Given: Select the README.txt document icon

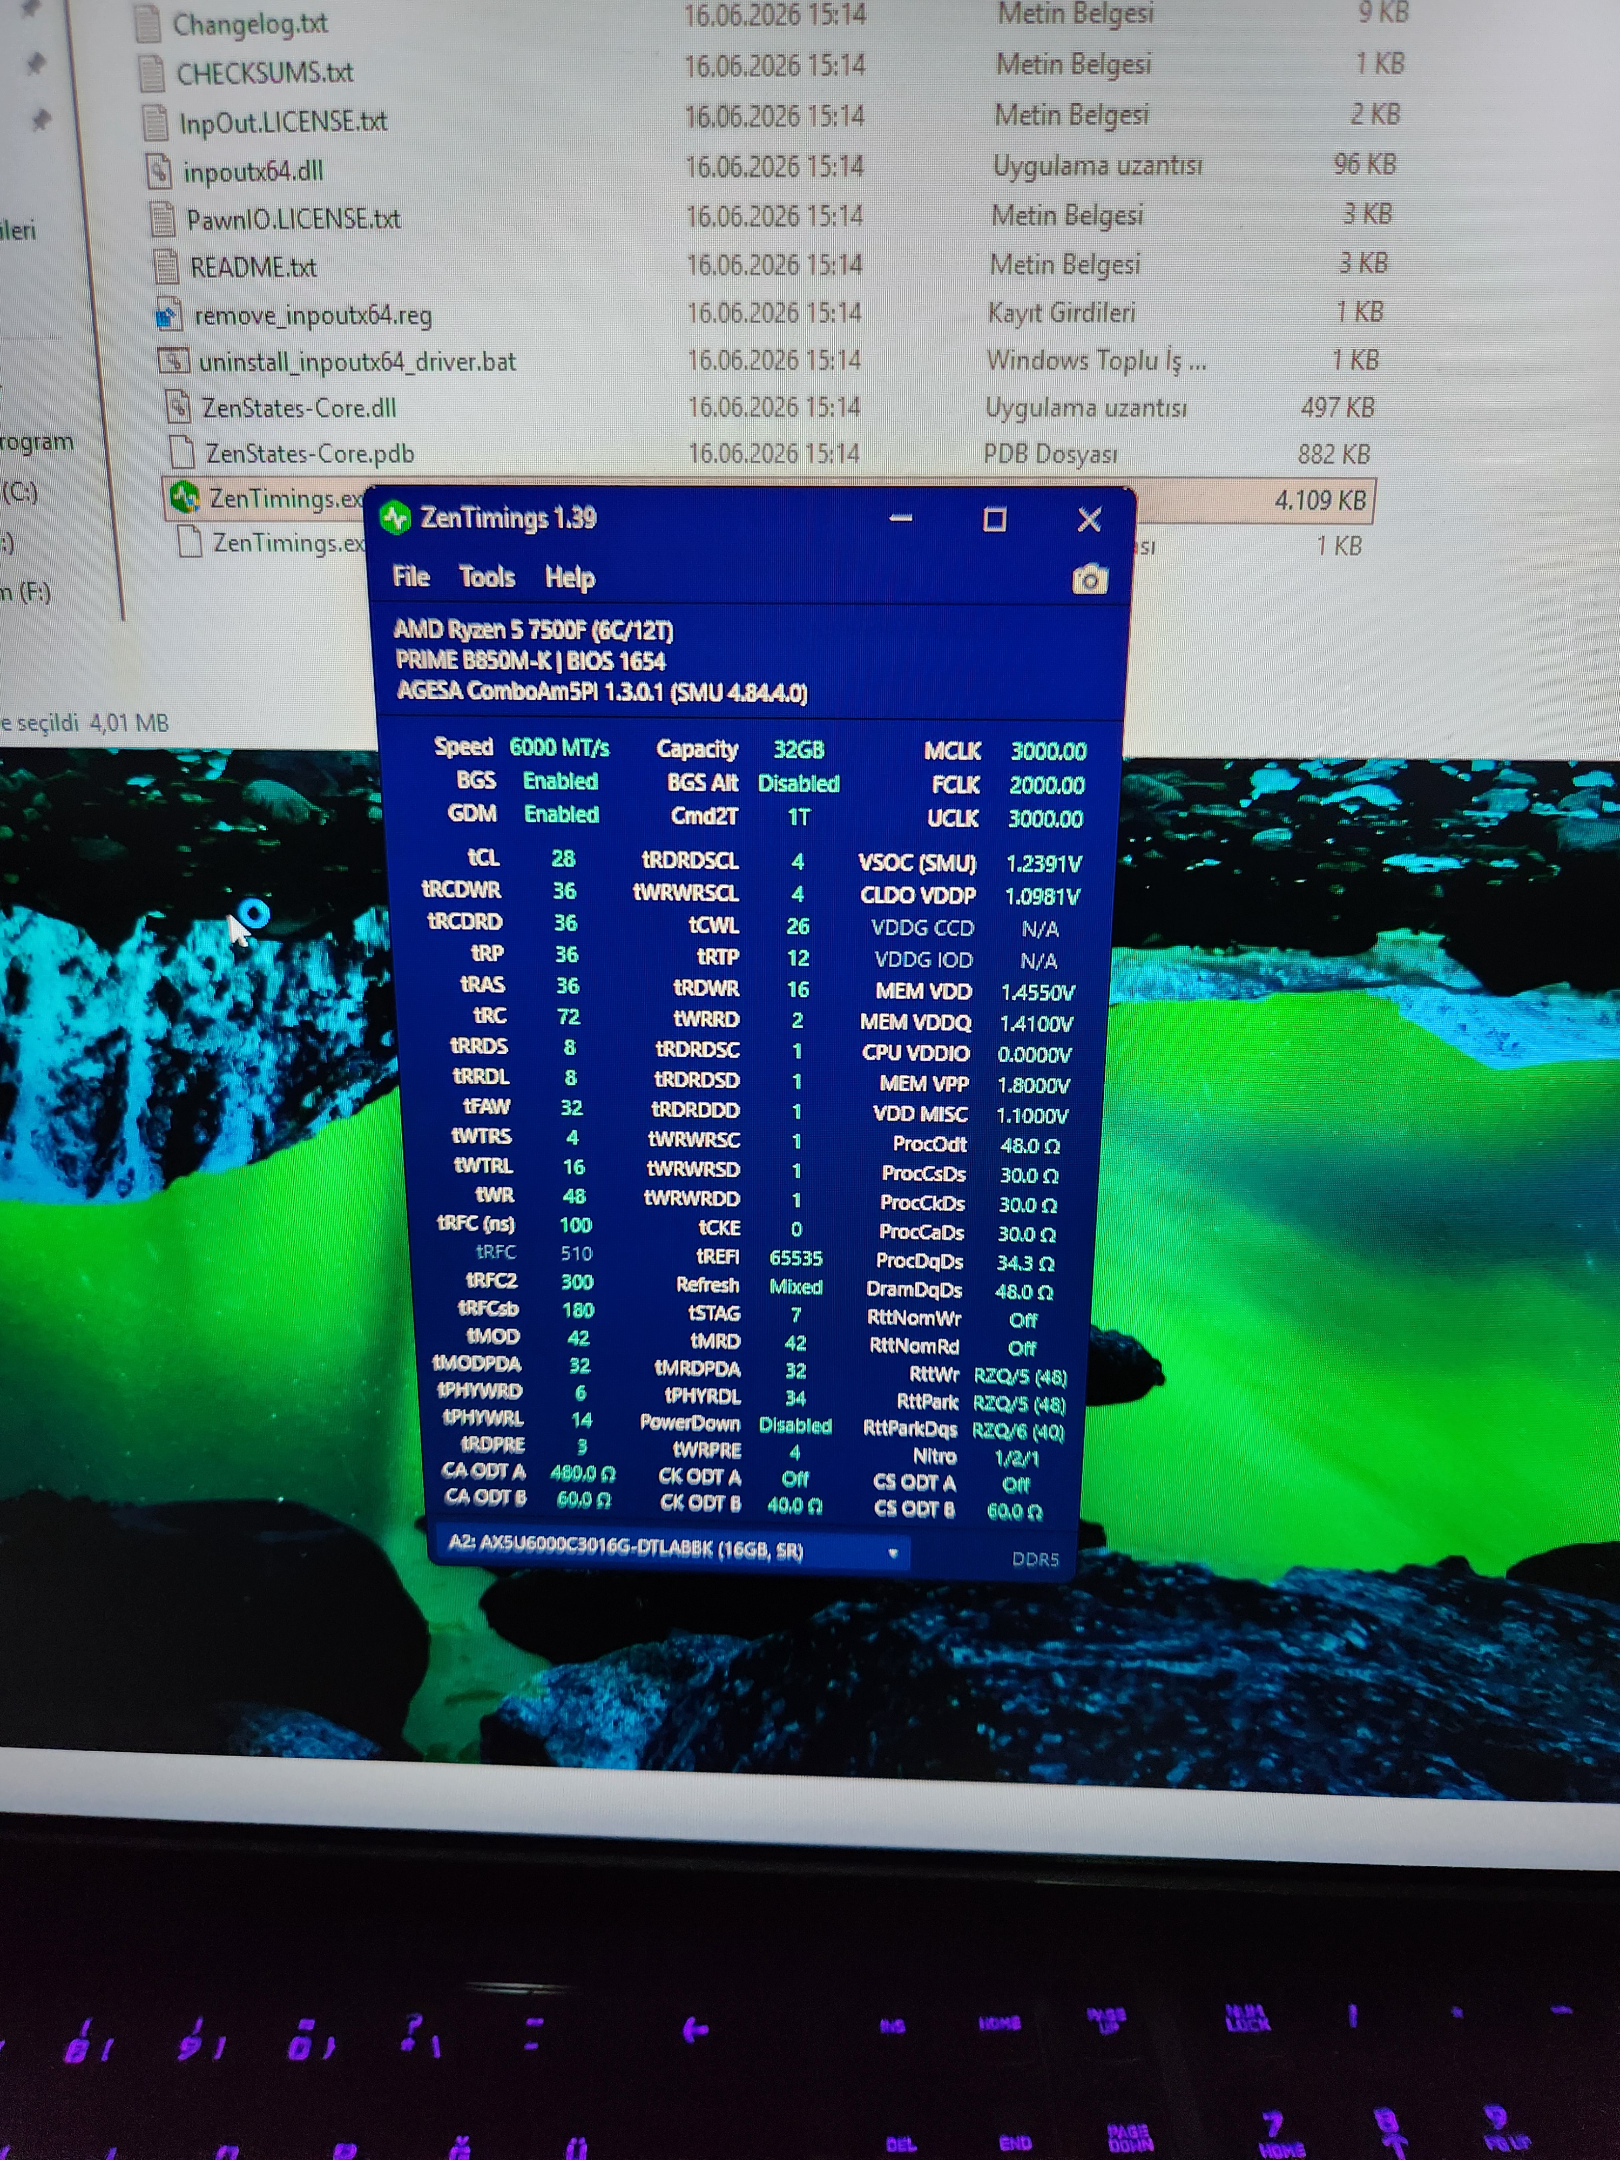Looking at the screenshot, I should pos(166,267).
